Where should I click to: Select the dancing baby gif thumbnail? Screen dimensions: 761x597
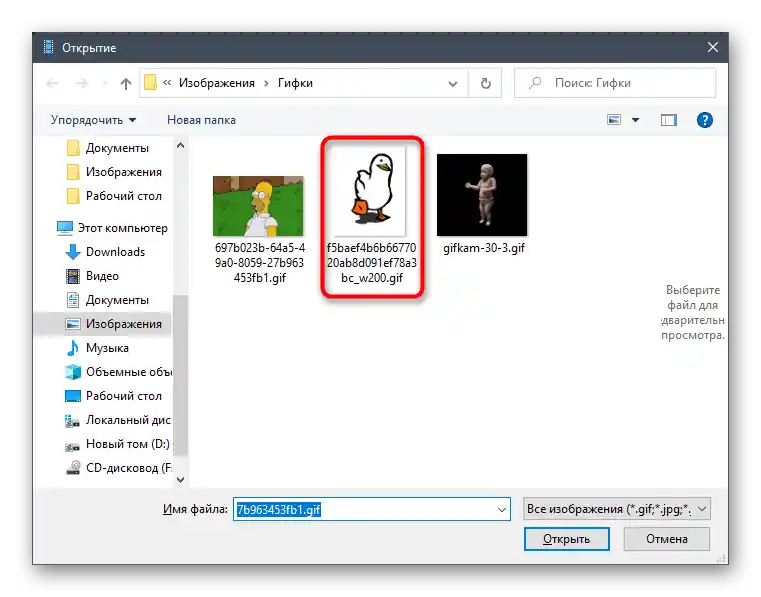[x=482, y=195]
